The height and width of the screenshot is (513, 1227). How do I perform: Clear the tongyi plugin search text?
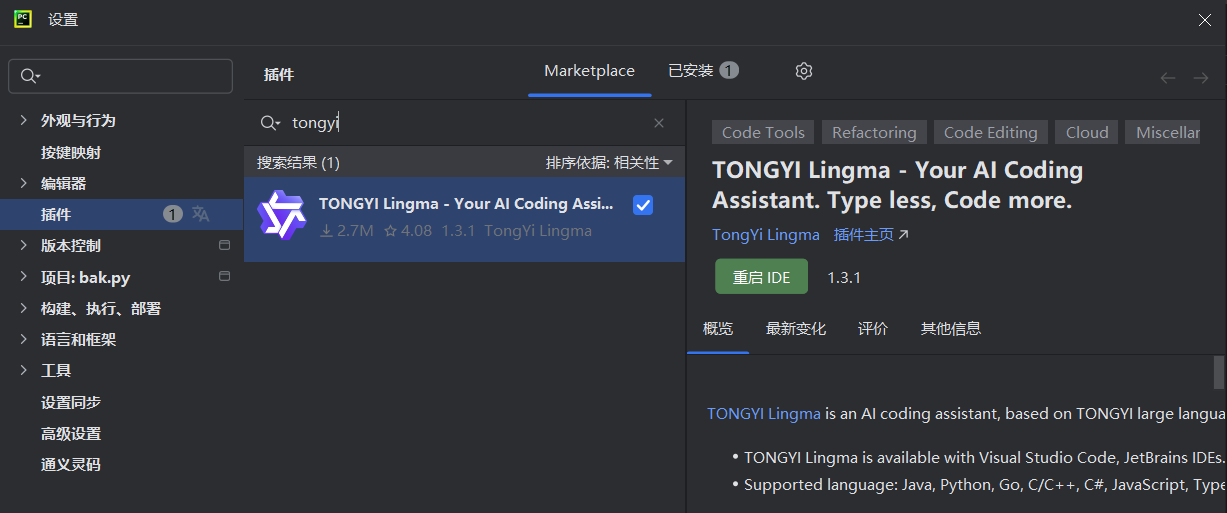[x=659, y=123]
